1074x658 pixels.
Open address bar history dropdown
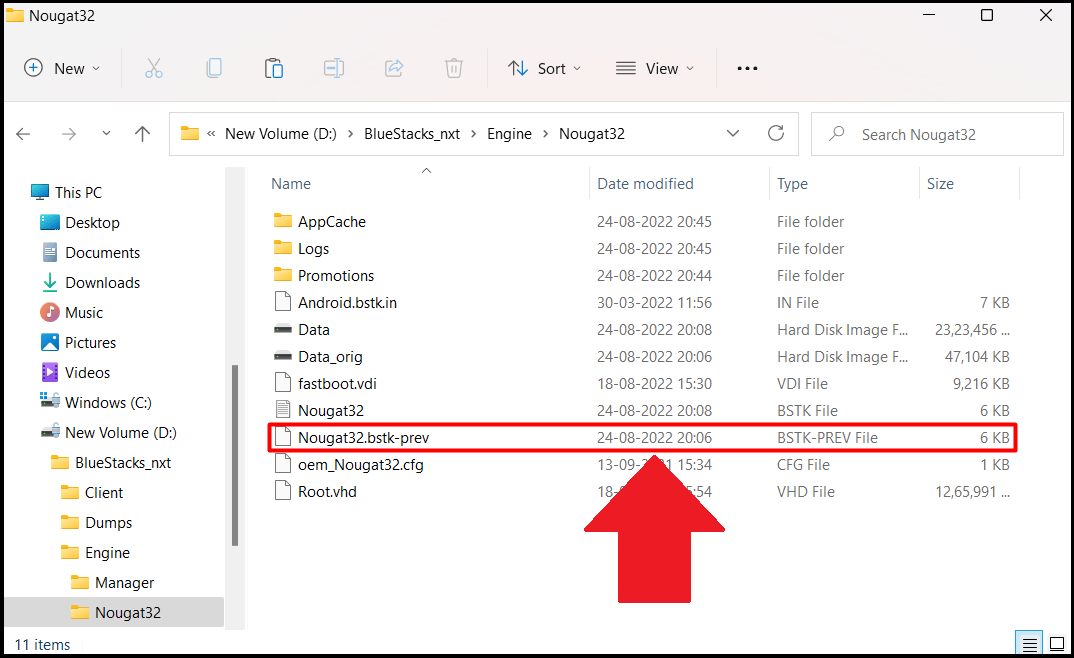(x=733, y=132)
